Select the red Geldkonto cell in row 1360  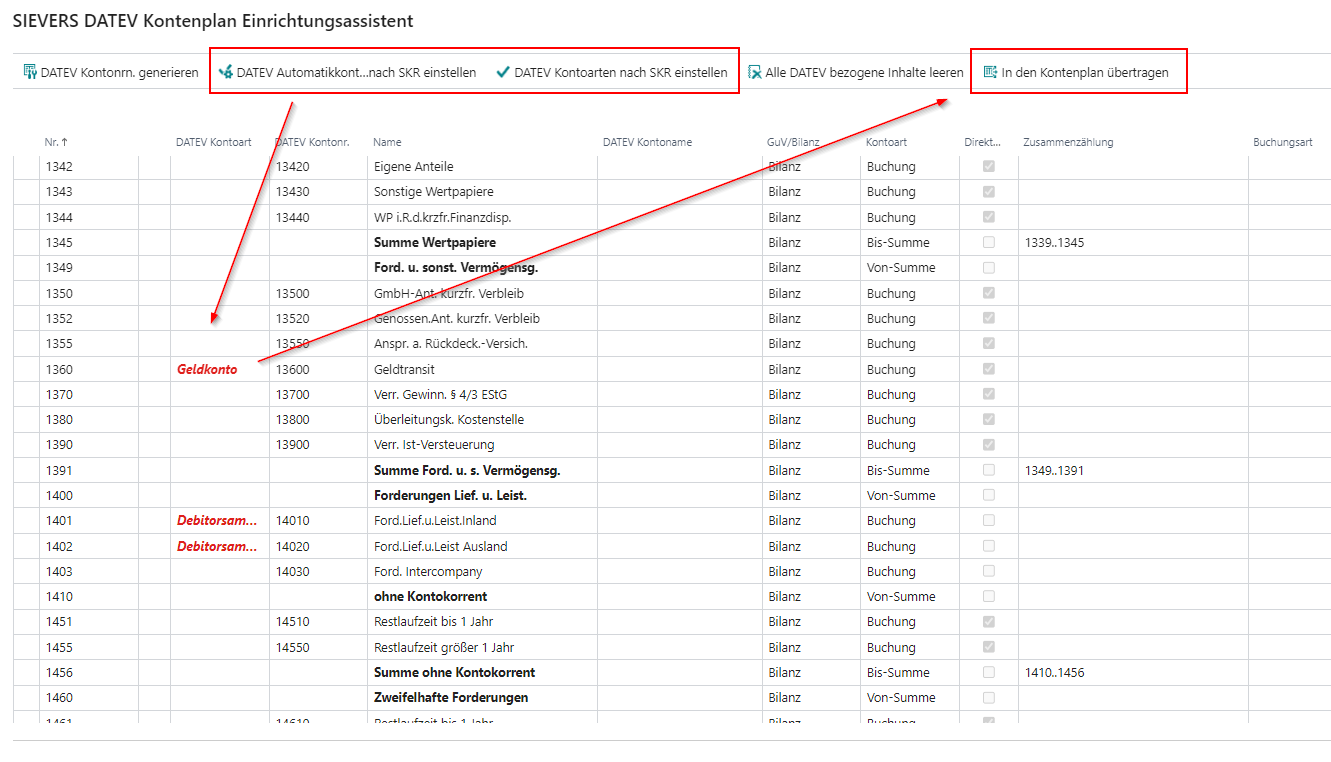(207, 369)
